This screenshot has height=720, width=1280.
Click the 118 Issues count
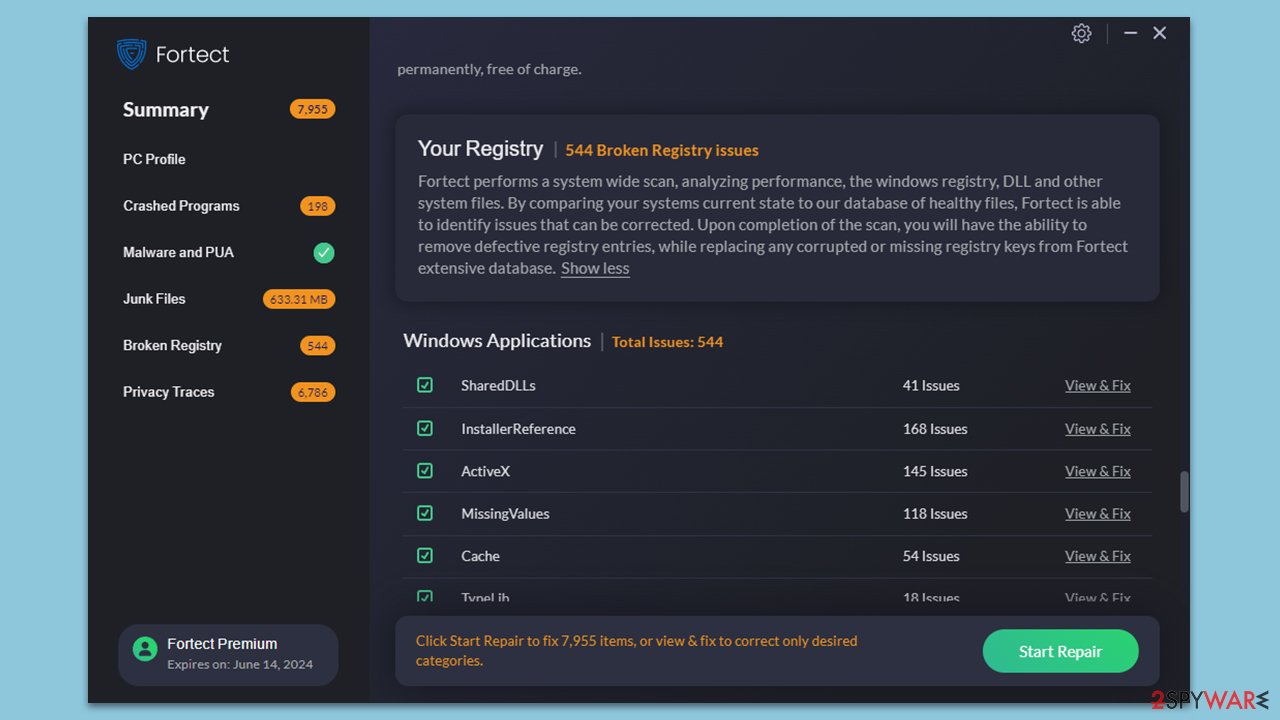pos(935,513)
